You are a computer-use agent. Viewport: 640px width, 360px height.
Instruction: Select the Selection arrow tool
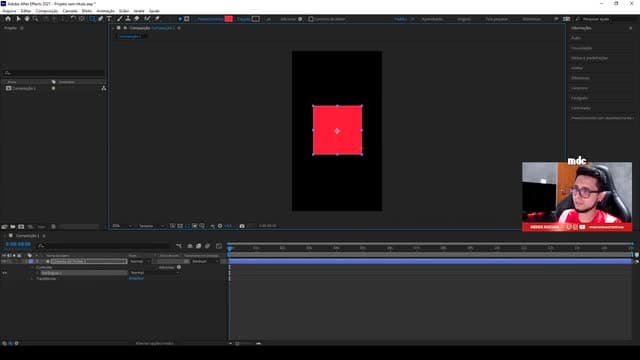pyautogui.click(x=18, y=19)
